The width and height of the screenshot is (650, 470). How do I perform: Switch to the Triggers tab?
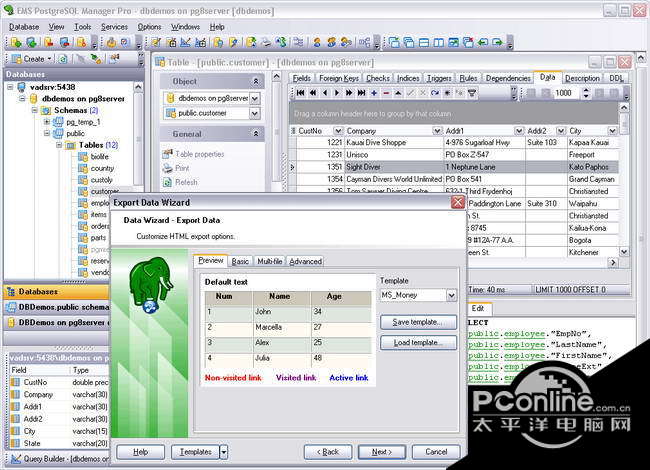[439, 78]
